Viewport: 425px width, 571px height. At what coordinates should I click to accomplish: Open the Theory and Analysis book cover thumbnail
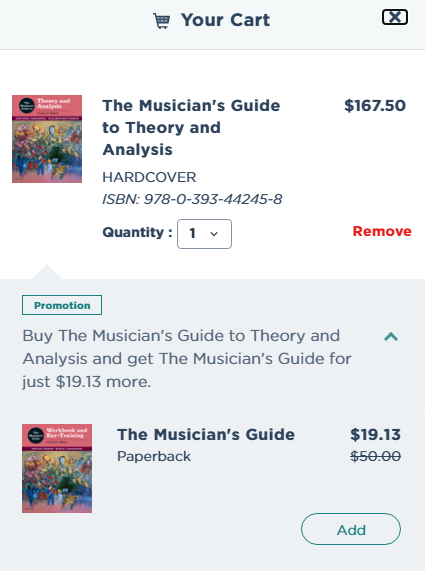pos(47,139)
